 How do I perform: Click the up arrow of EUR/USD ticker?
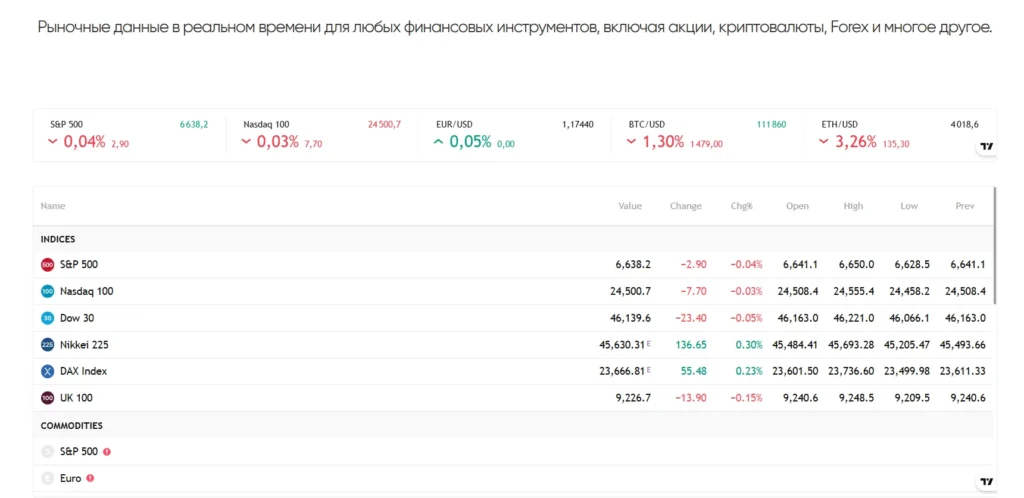pyautogui.click(x=438, y=142)
